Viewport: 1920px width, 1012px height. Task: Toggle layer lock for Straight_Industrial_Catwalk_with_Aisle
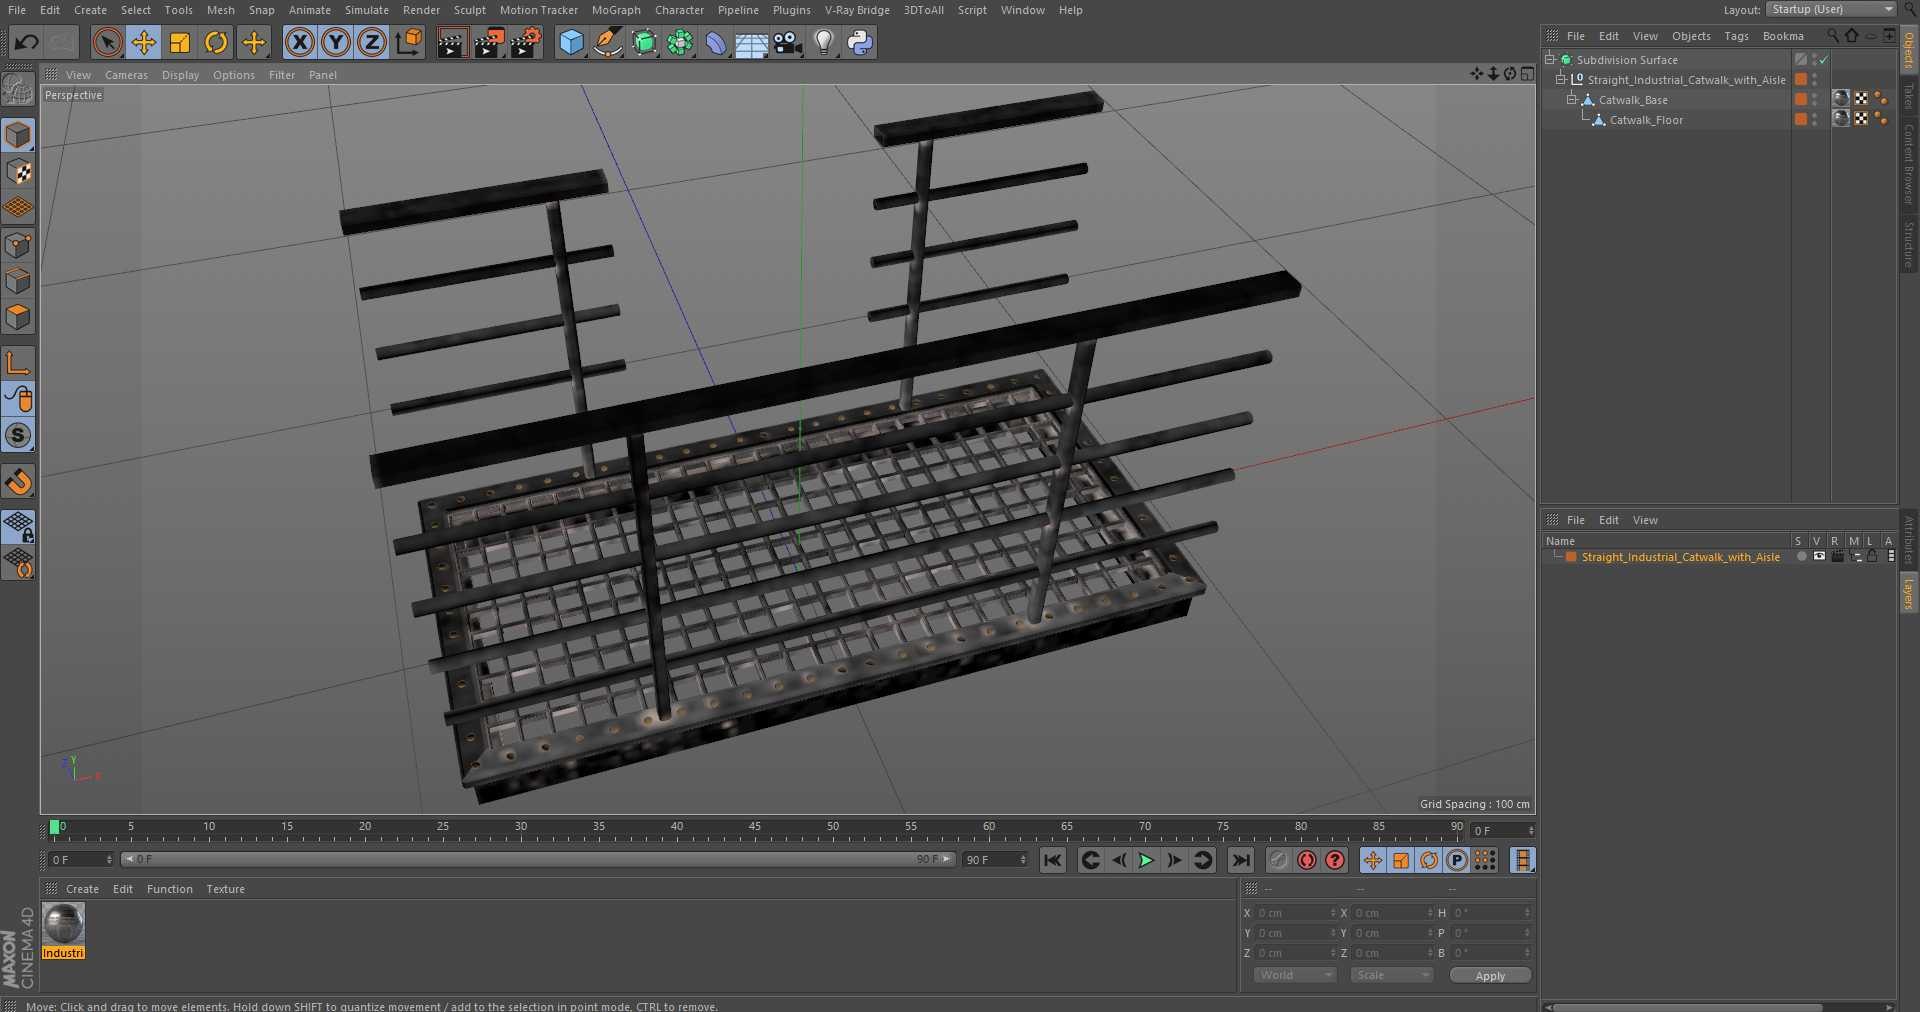tap(1872, 556)
